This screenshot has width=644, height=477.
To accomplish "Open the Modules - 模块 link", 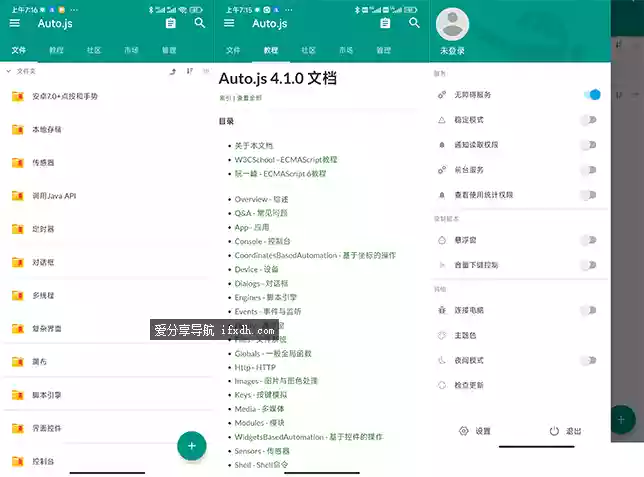I will coord(260,423).
